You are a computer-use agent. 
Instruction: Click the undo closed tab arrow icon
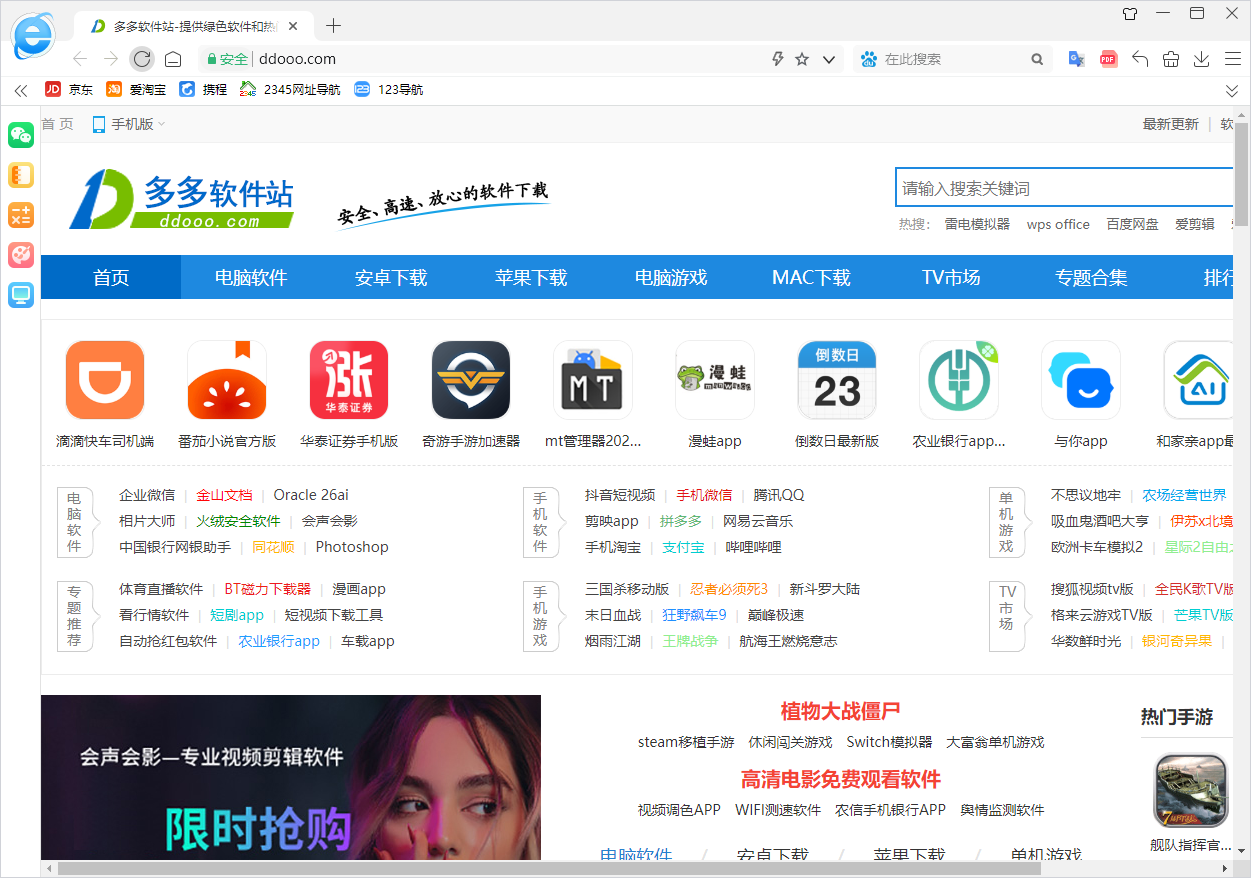[1140, 59]
